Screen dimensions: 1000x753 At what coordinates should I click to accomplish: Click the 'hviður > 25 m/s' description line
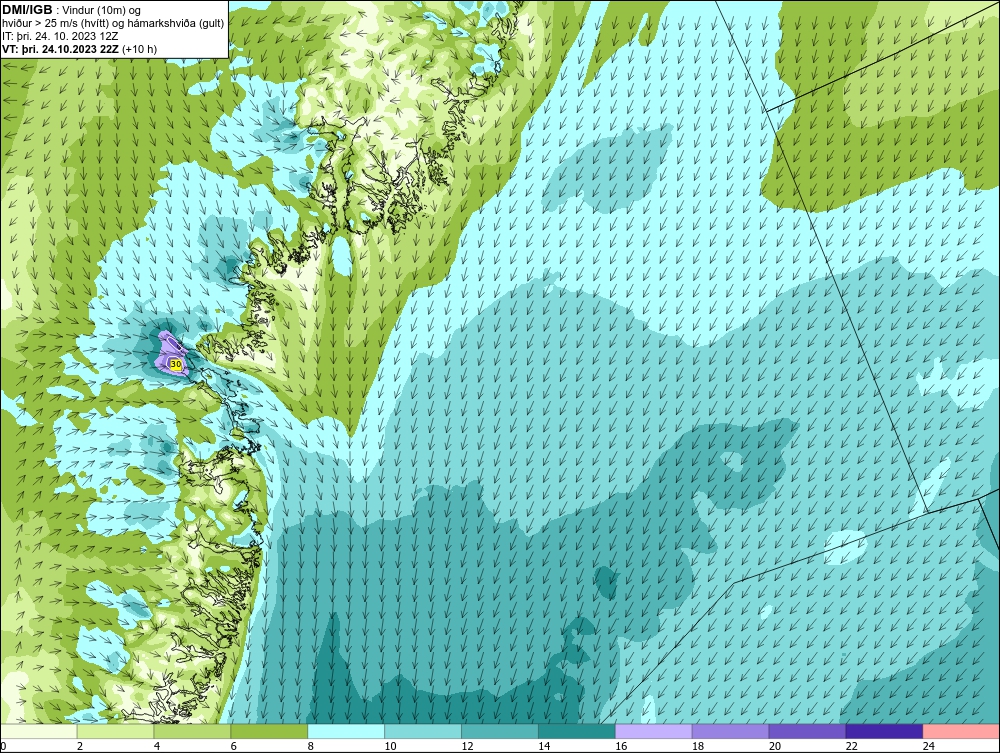pyautogui.click(x=113, y=23)
